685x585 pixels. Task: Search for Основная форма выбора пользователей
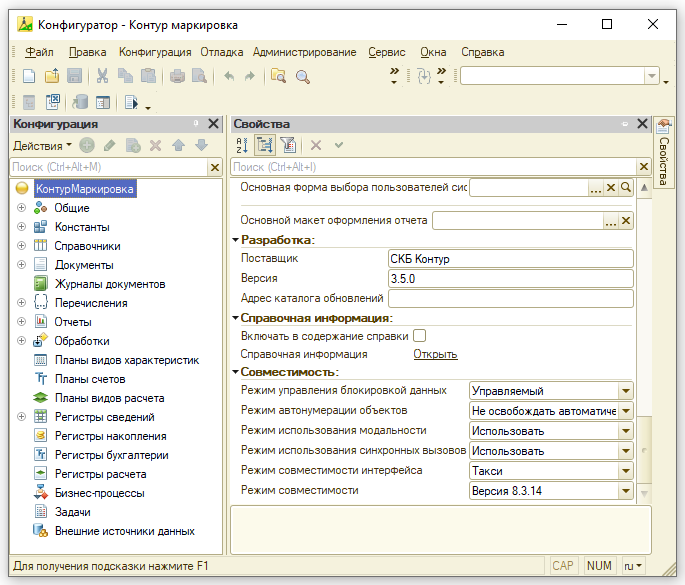pyautogui.click(x=626, y=187)
